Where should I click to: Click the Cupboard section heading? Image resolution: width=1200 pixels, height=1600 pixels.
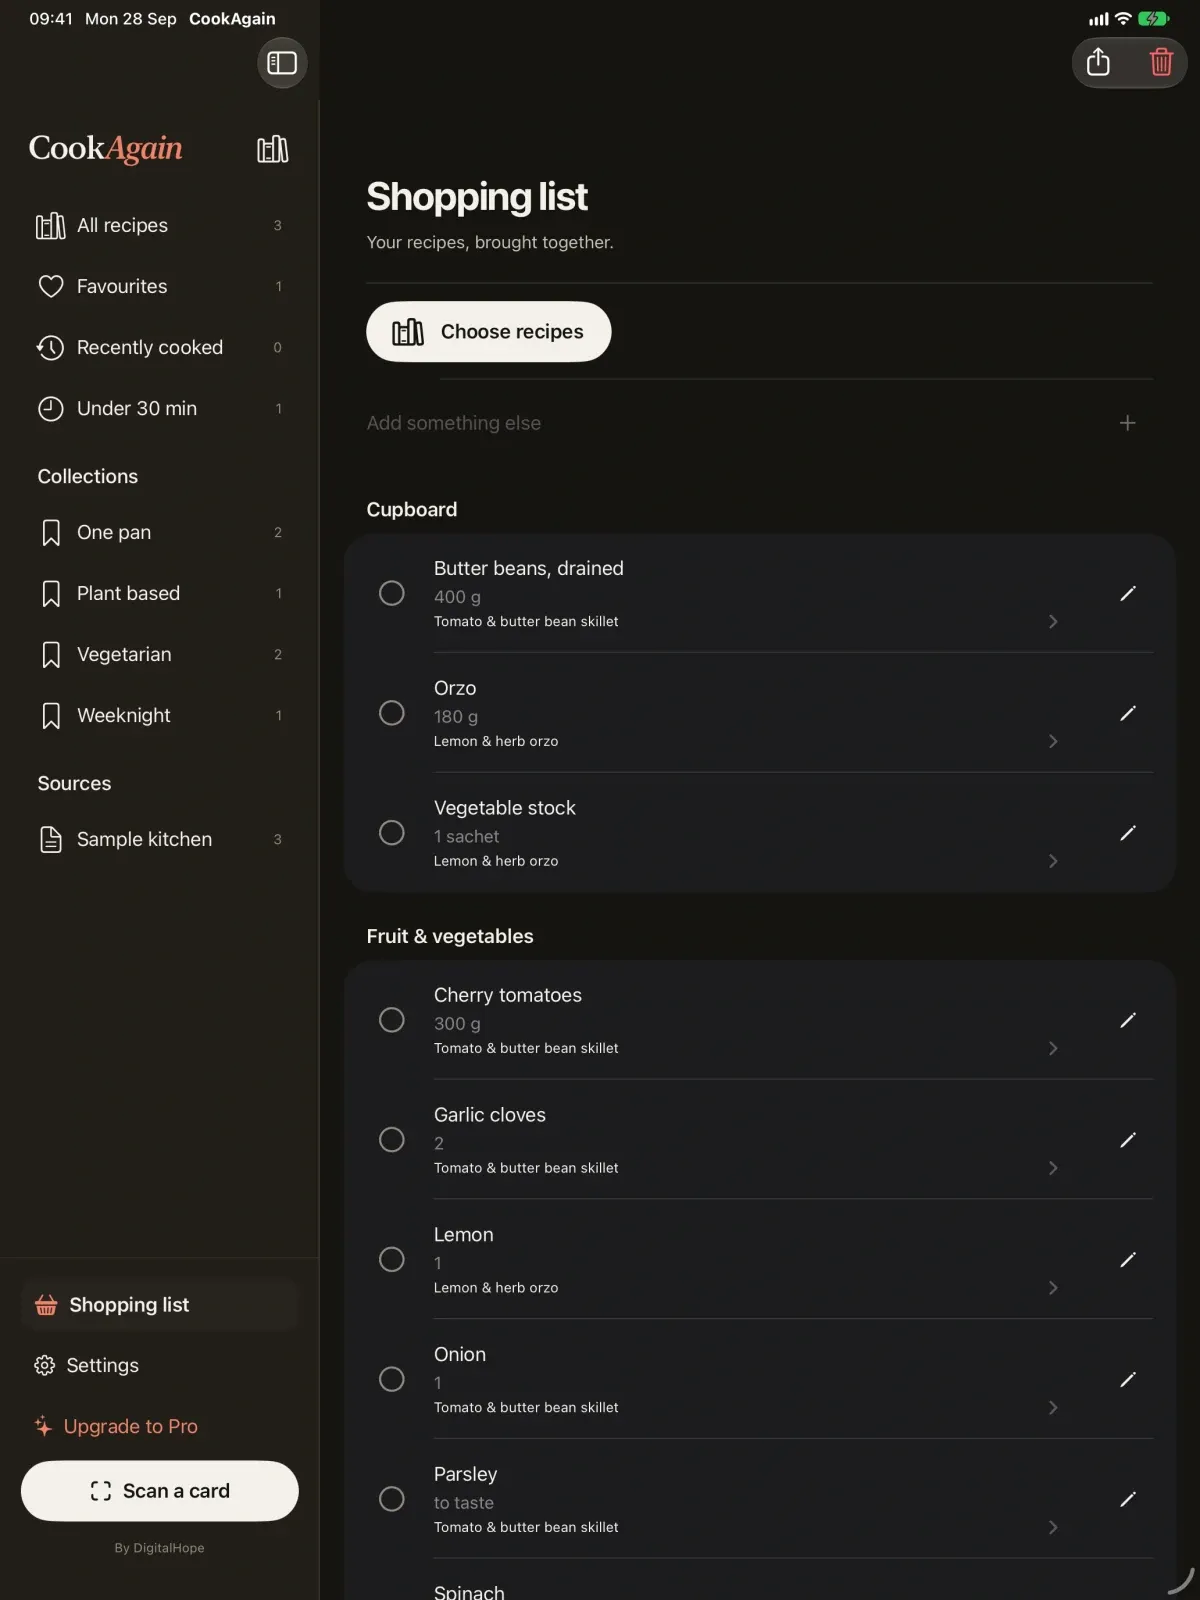[412, 510]
